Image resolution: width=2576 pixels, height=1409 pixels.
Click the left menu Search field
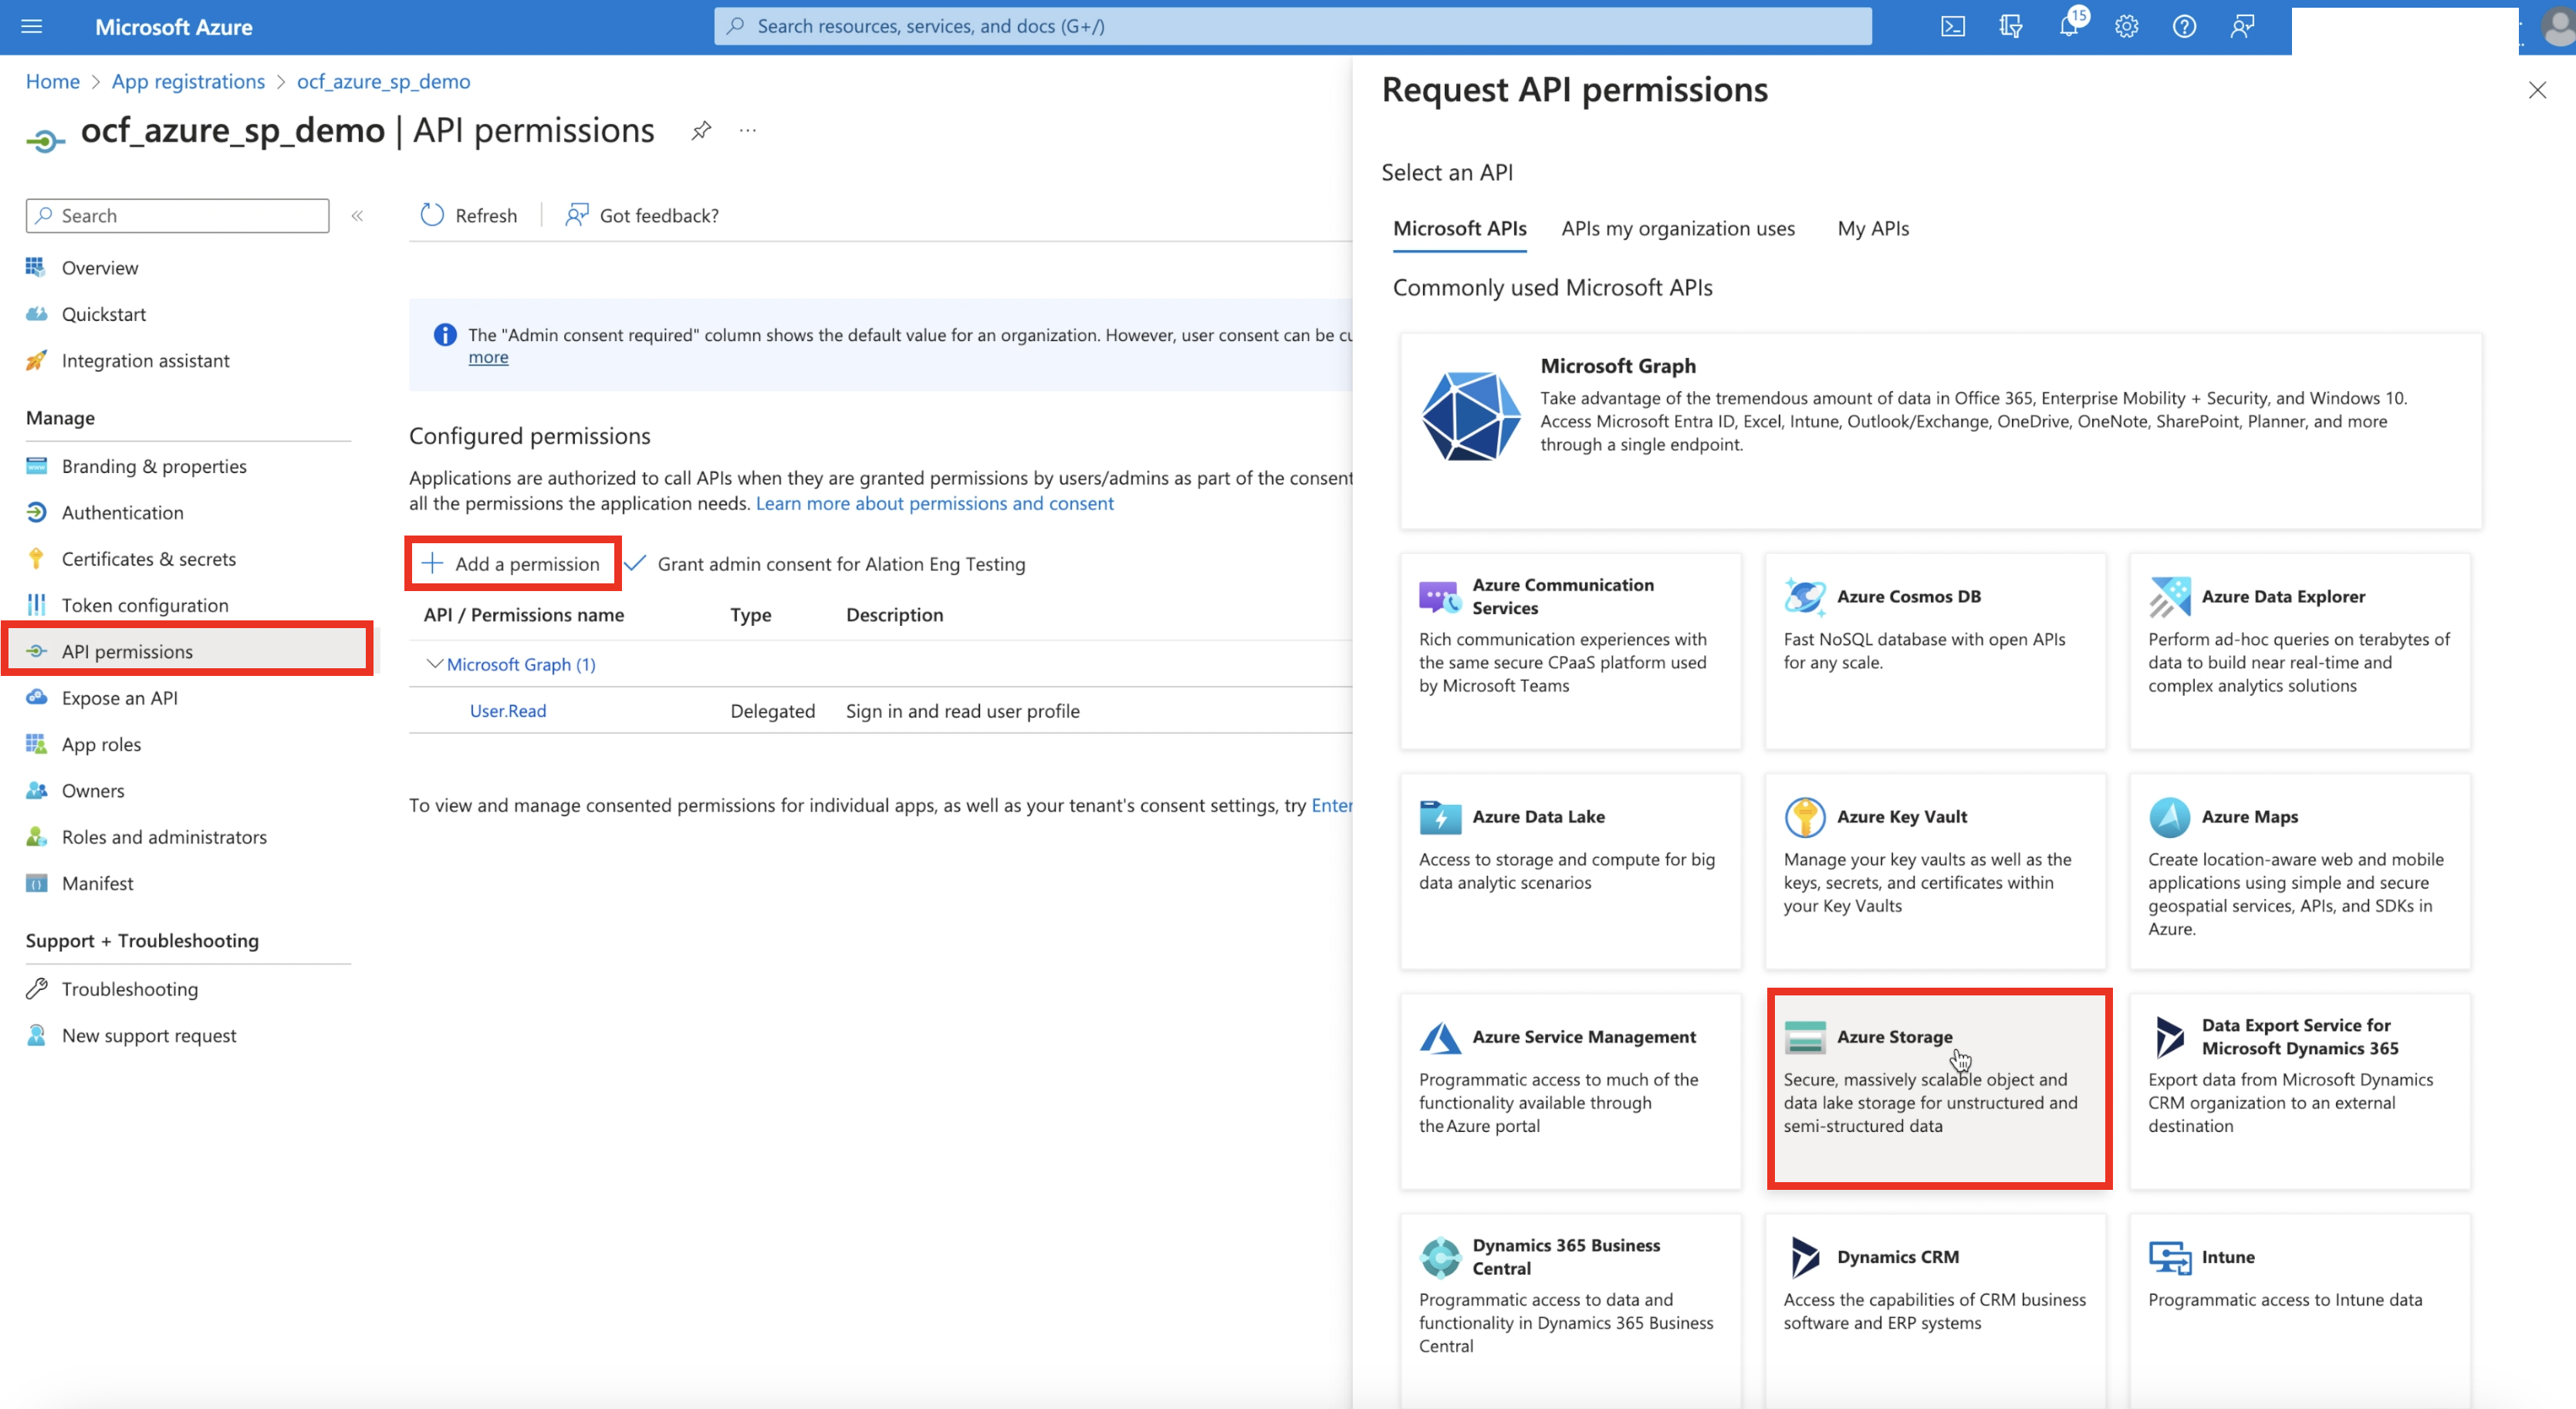tap(177, 215)
